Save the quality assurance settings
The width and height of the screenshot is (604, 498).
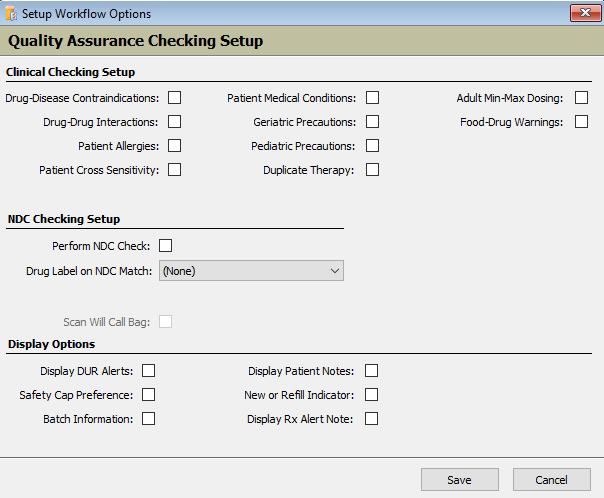pos(459,480)
